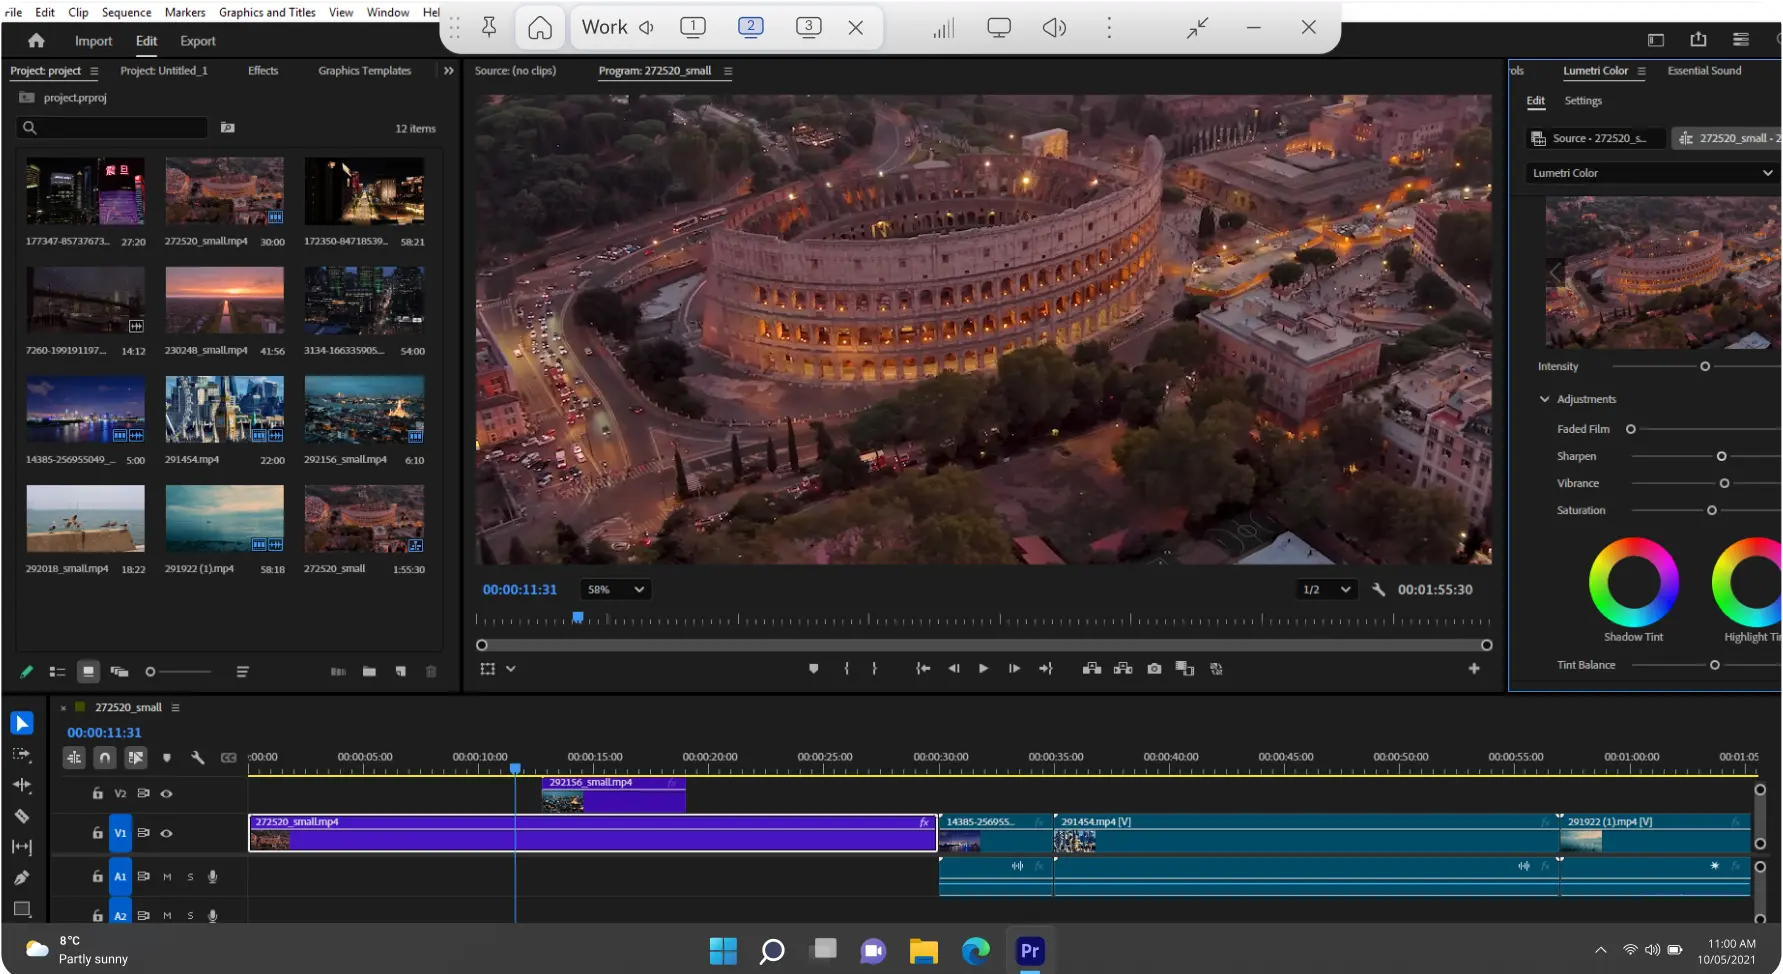Click the Export Frame camera icon

pyautogui.click(x=1154, y=669)
